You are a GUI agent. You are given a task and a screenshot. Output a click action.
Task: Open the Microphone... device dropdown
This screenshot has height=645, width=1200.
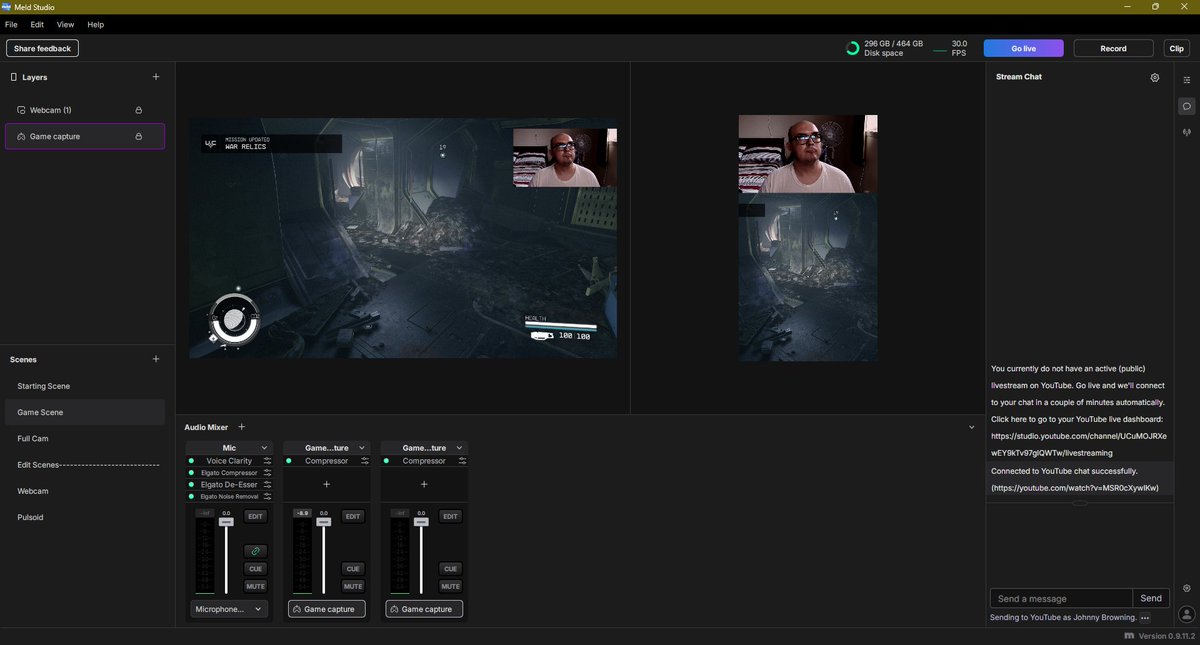click(229, 609)
